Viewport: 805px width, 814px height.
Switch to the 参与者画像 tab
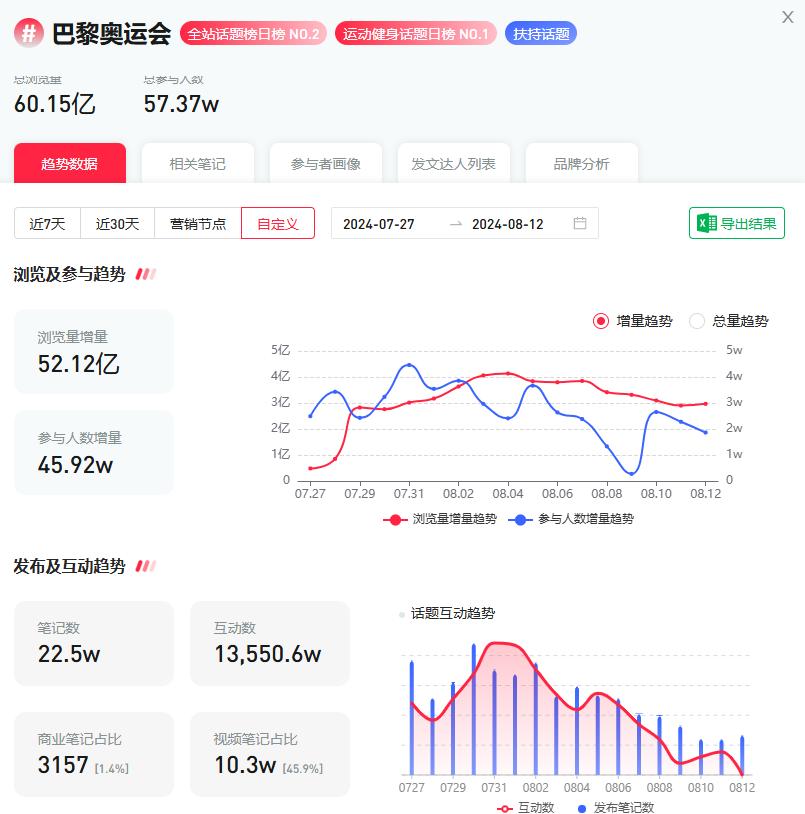point(325,164)
